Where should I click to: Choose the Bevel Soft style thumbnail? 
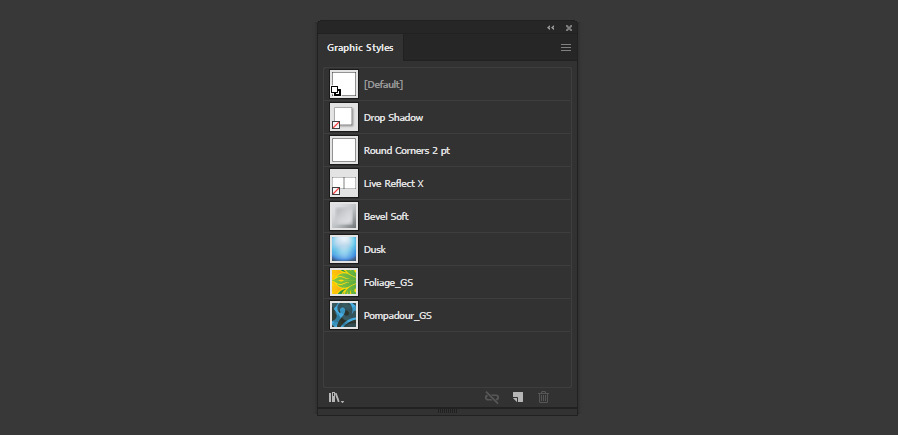pyautogui.click(x=344, y=216)
